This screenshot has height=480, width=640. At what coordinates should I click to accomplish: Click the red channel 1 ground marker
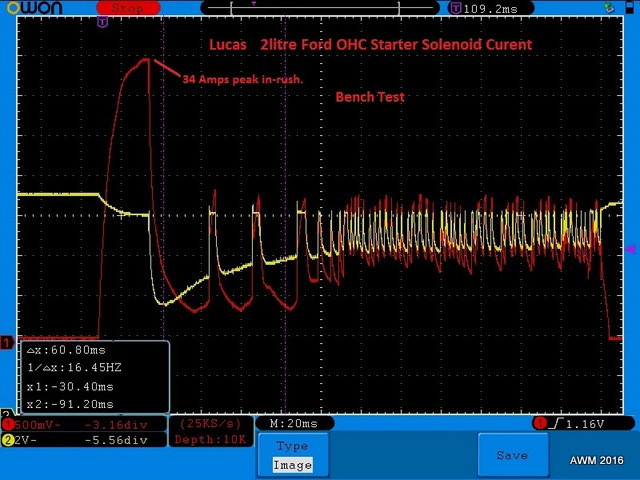(x=7, y=342)
